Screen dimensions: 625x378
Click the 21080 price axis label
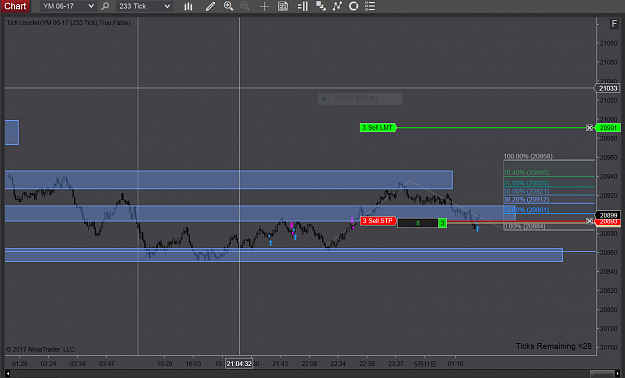[609, 43]
